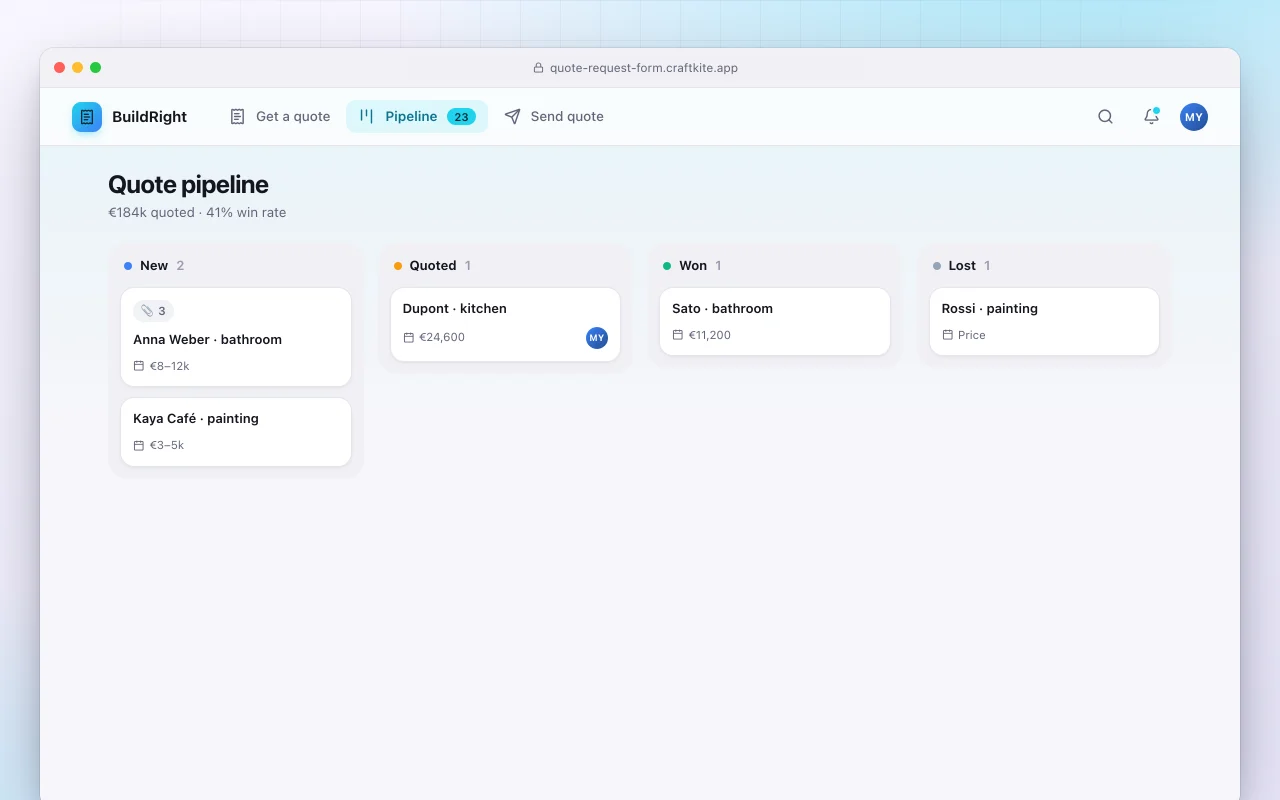
Task: Click the New column header
Action: pos(154,266)
